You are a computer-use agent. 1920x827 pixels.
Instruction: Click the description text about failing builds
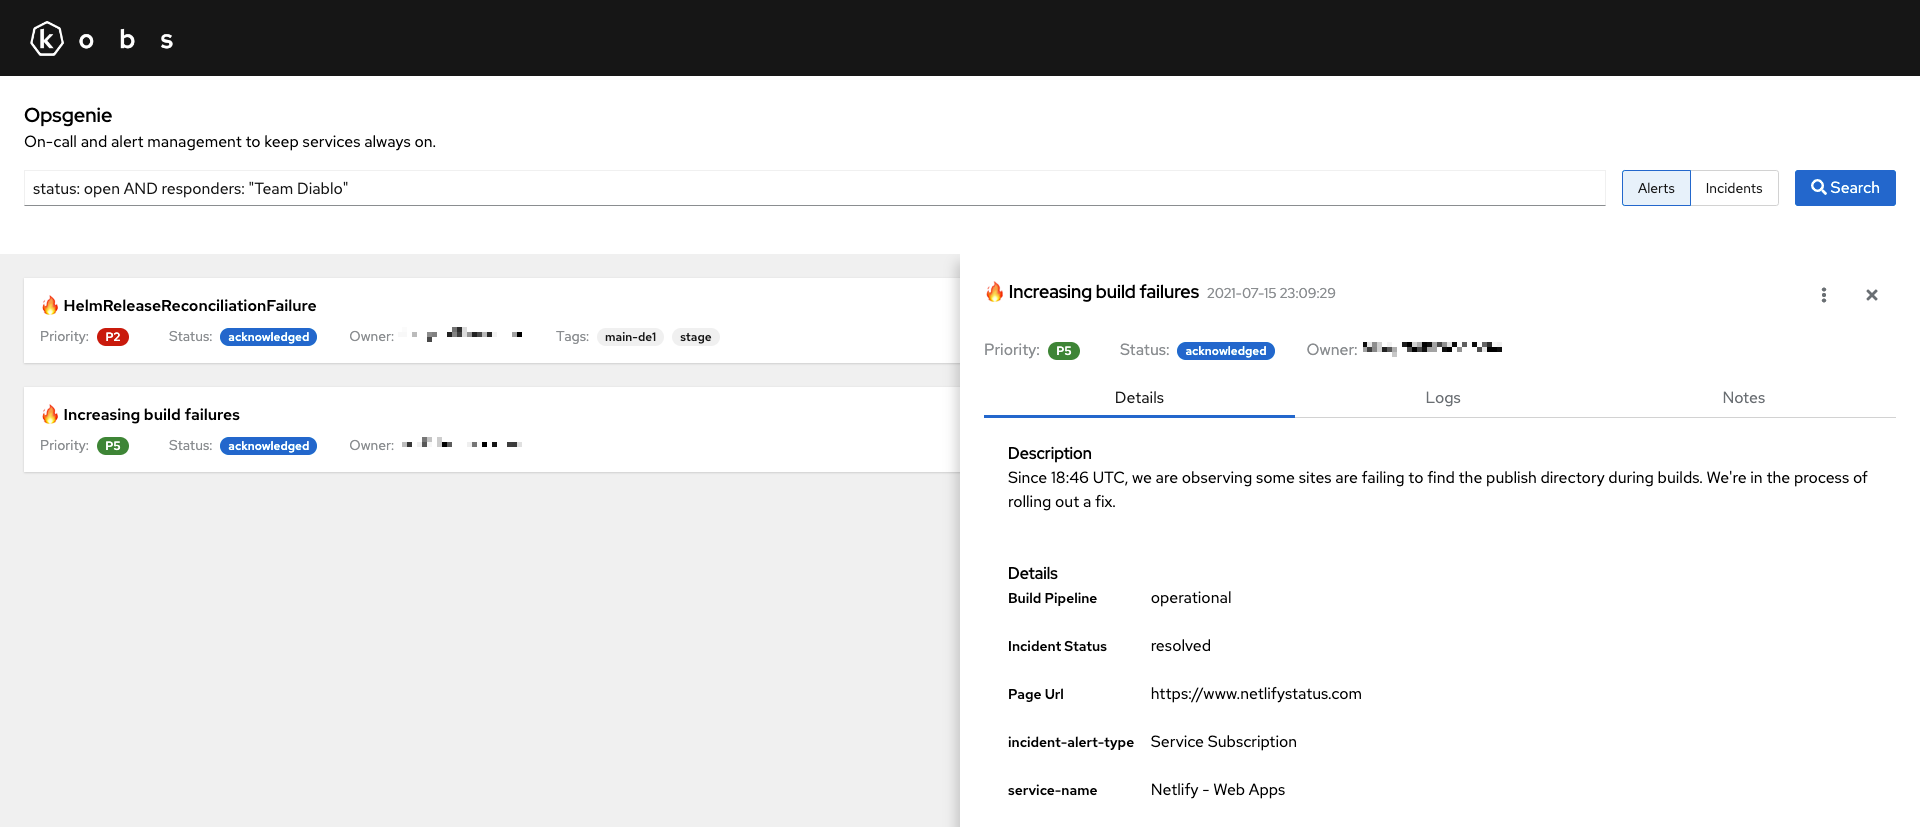pos(1437,490)
